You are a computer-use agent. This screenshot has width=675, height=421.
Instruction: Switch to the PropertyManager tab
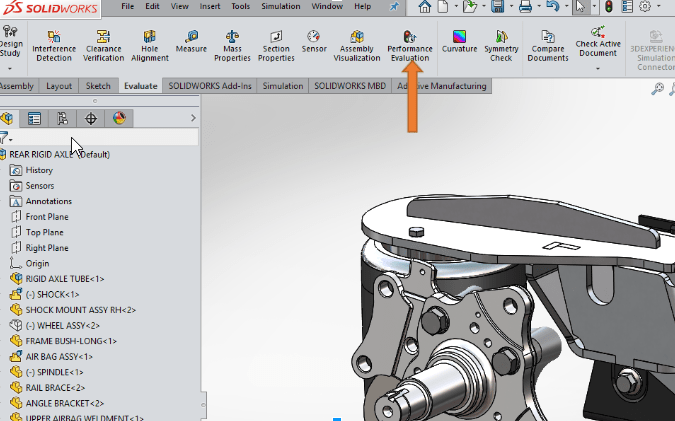(34, 118)
